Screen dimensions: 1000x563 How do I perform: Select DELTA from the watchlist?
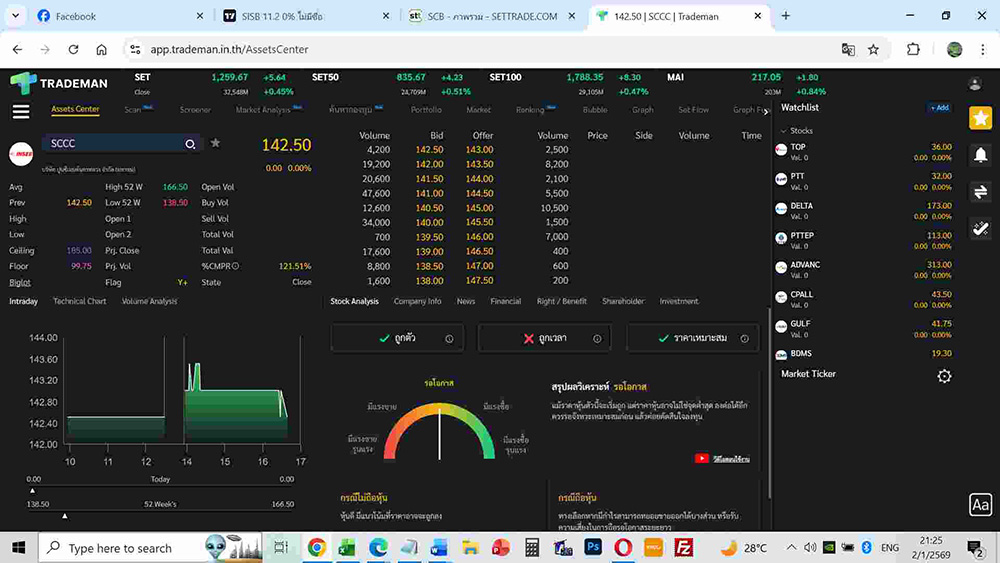click(802, 206)
